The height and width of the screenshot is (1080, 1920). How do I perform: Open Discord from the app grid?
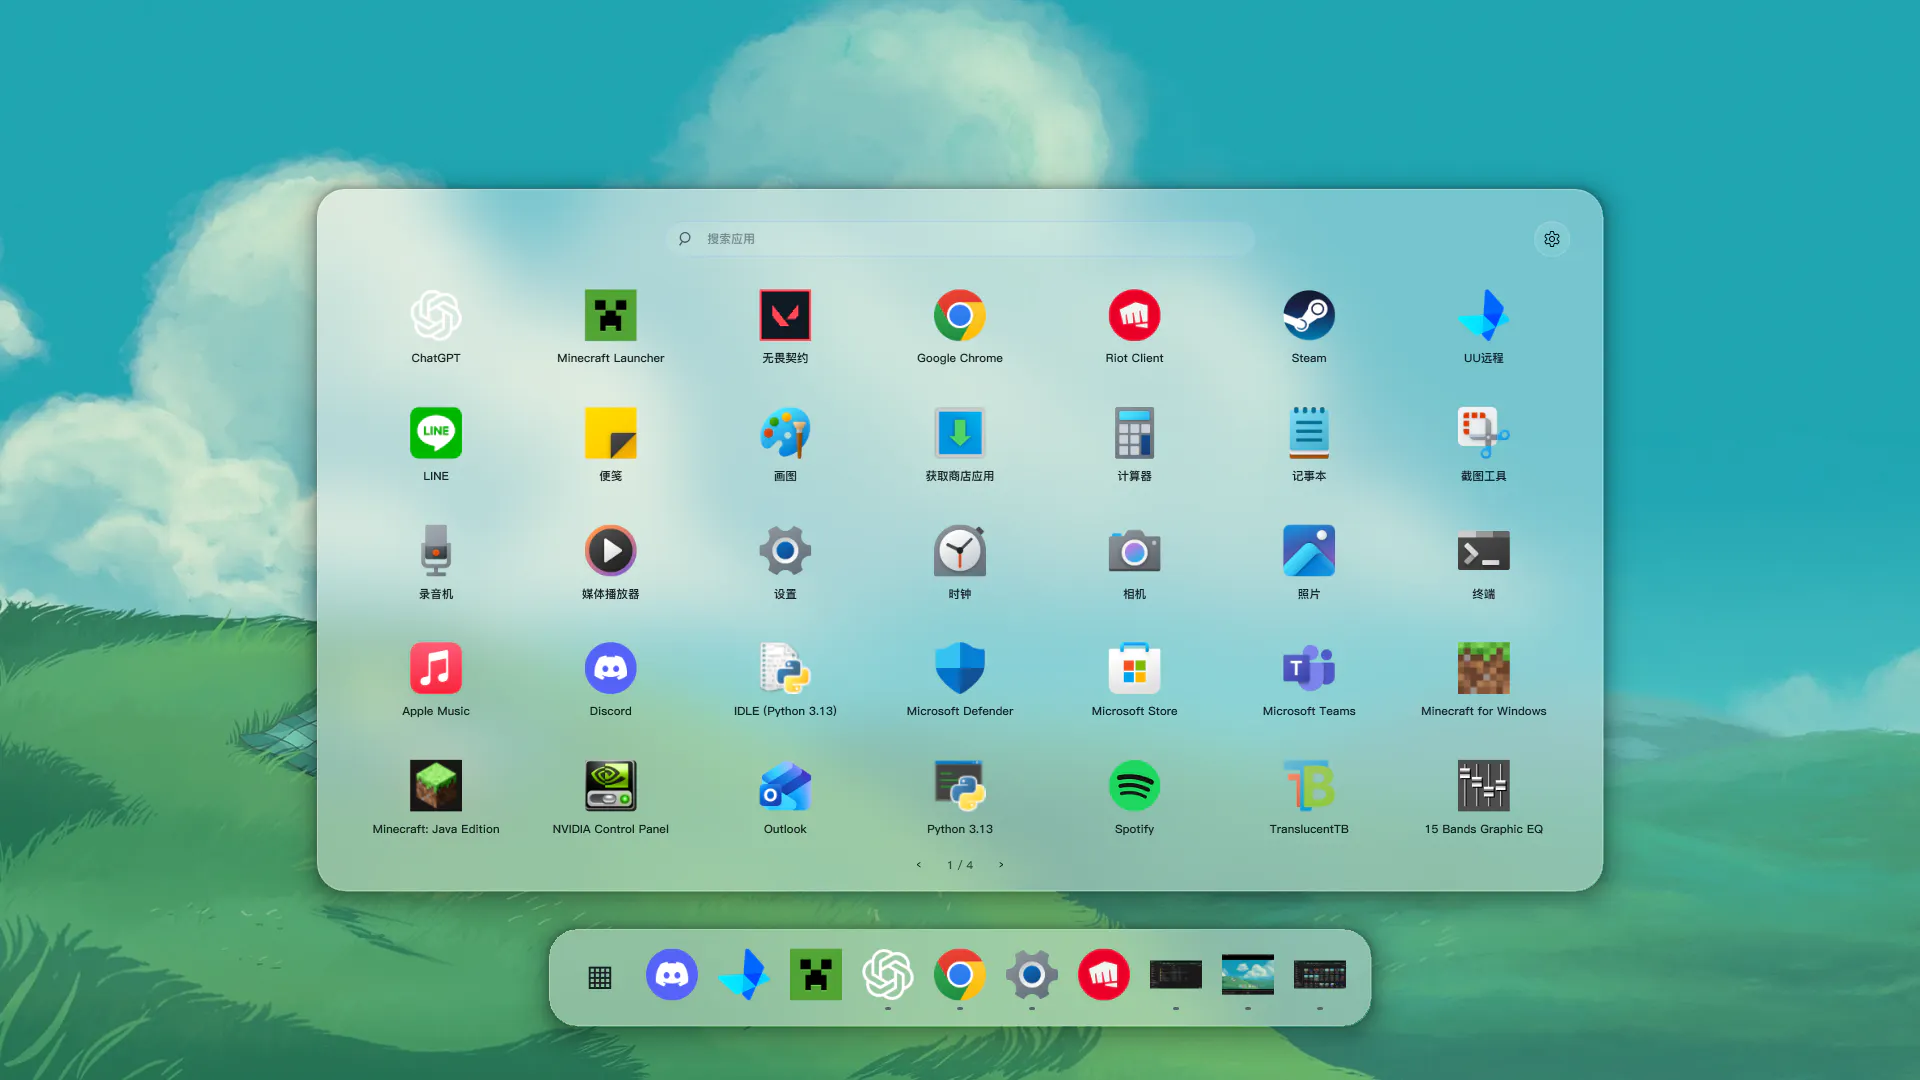click(610, 668)
